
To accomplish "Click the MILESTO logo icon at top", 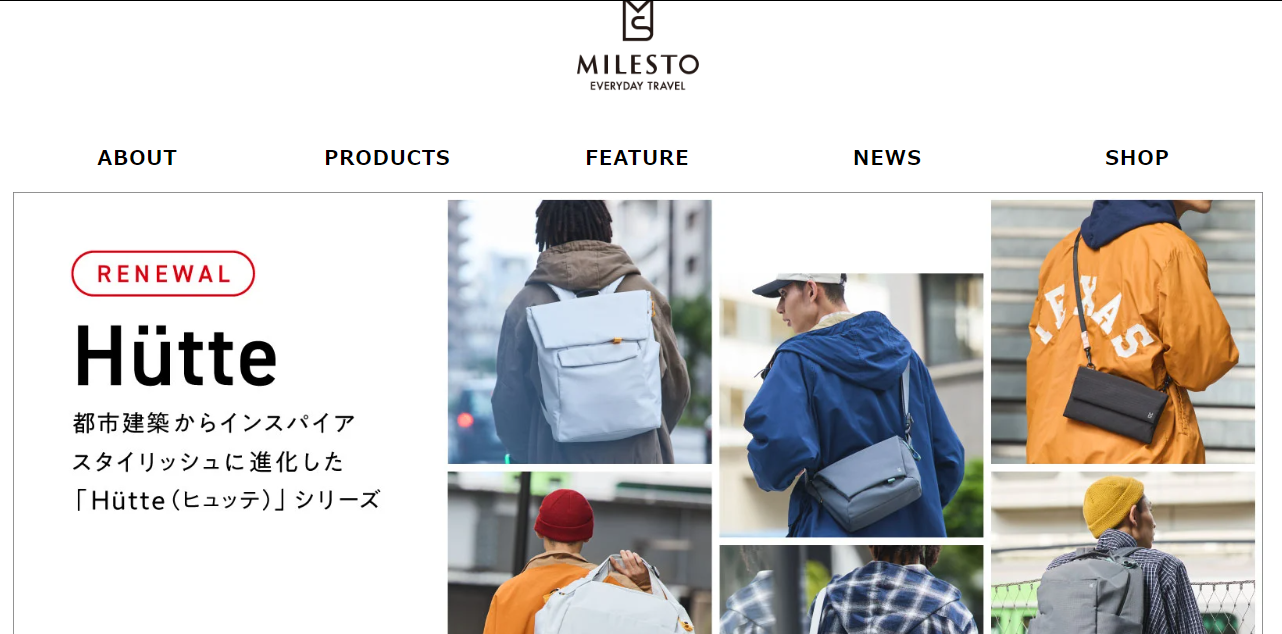I will (637, 20).
